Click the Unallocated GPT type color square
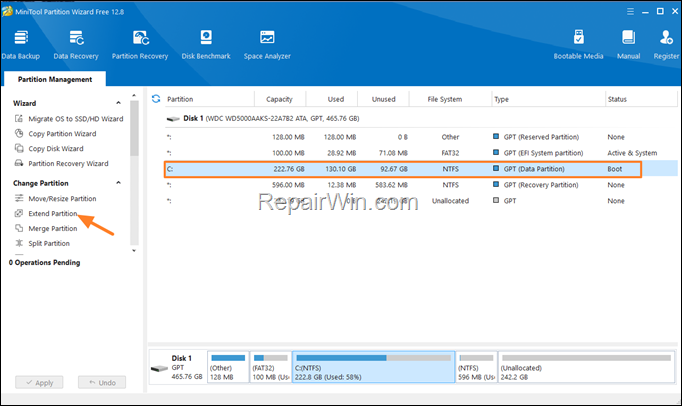682x406 pixels. click(496, 200)
